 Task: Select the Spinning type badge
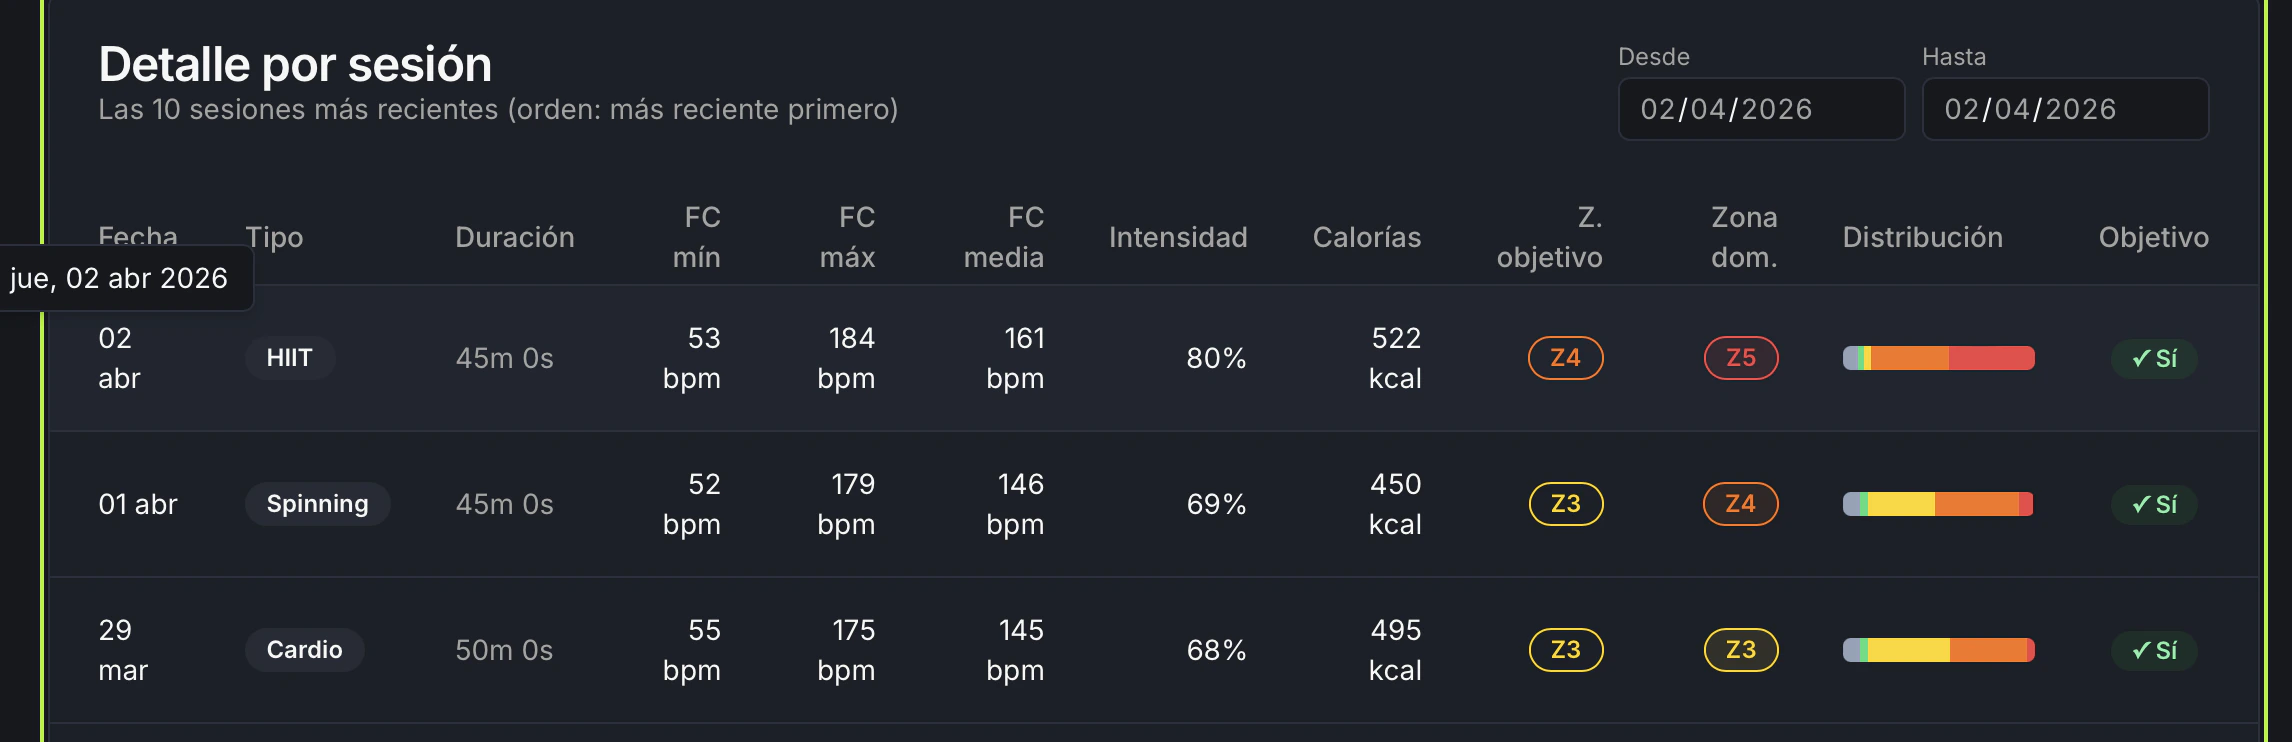(x=317, y=504)
